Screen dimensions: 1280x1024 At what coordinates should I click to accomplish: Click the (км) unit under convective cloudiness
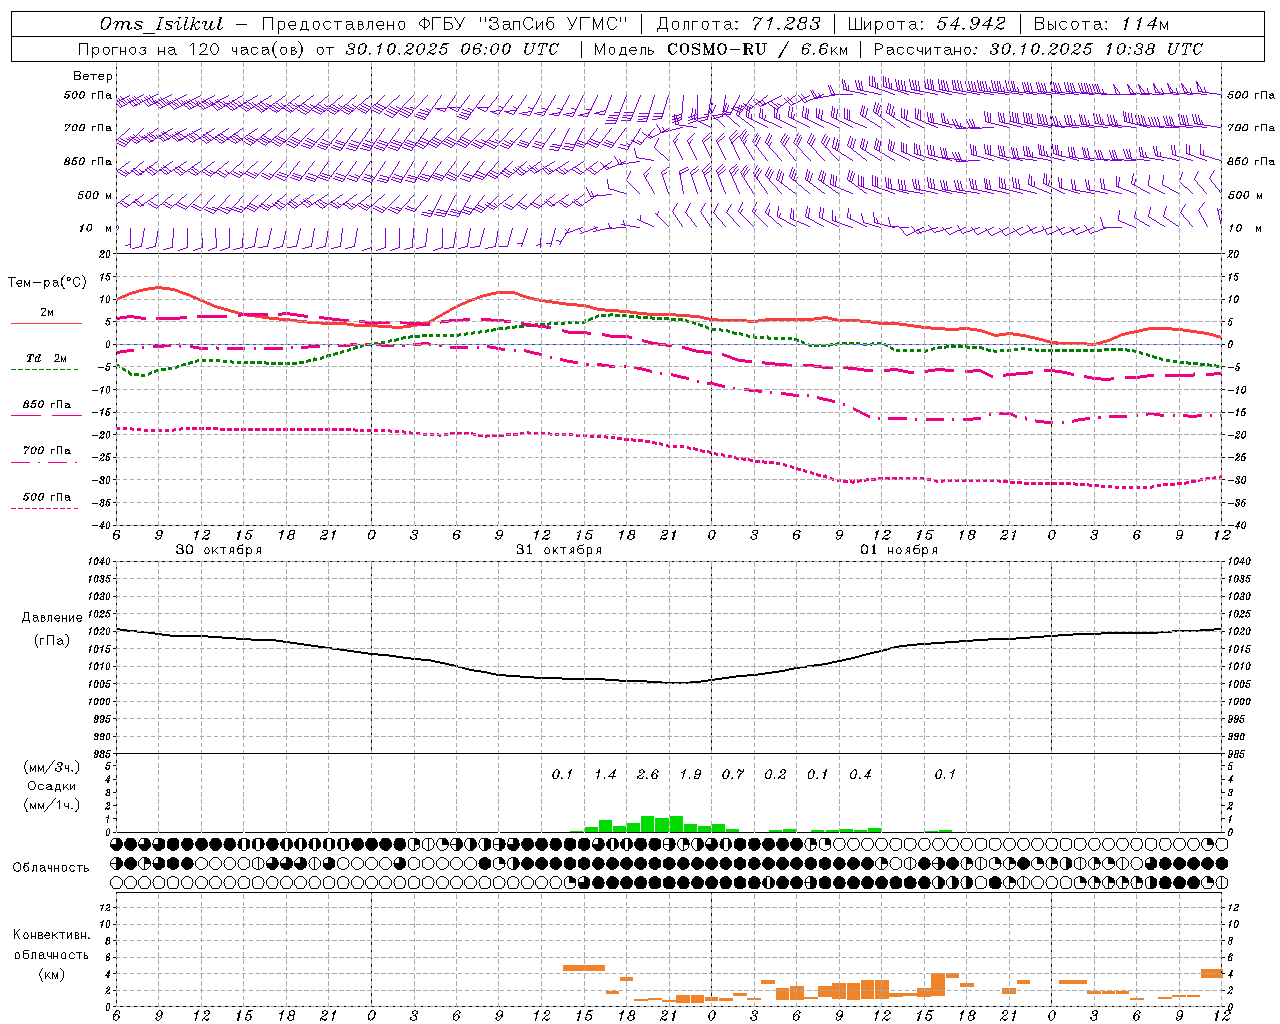[x=51, y=974]
